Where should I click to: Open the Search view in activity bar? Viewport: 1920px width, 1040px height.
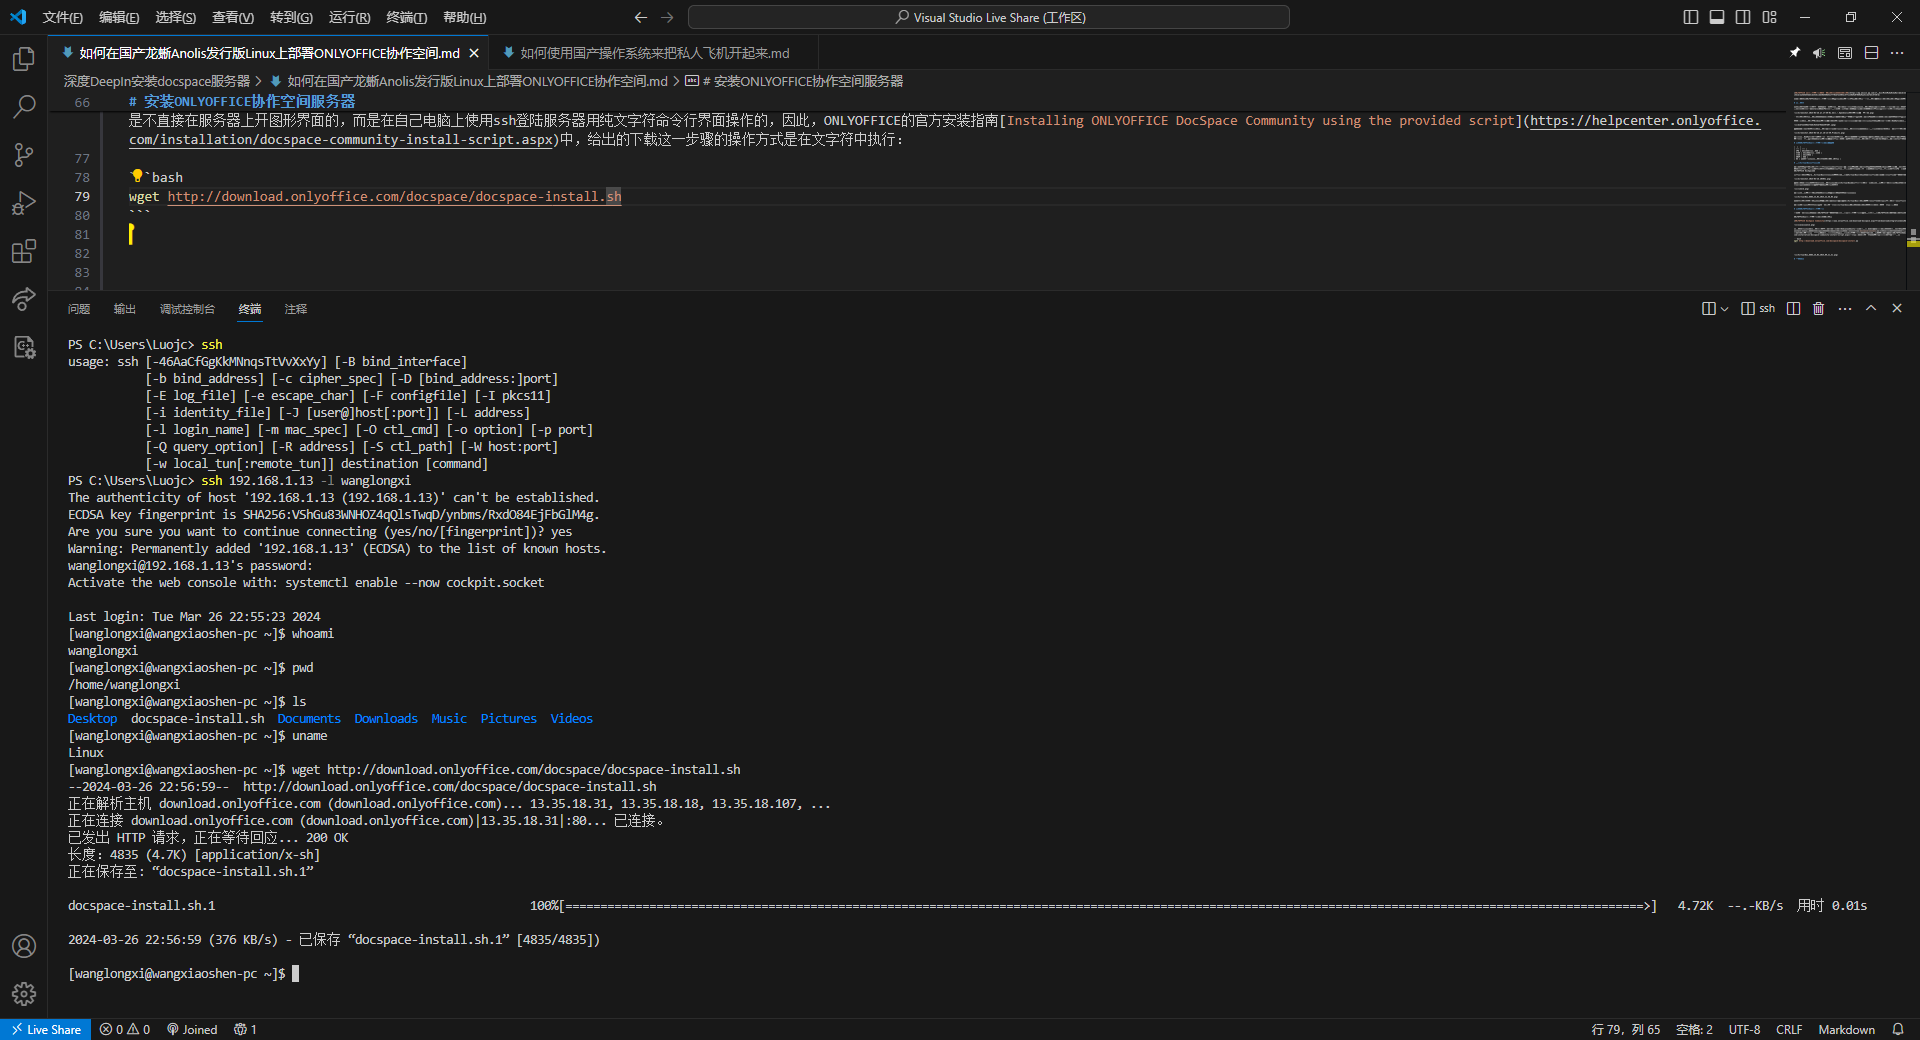point(24,107)
